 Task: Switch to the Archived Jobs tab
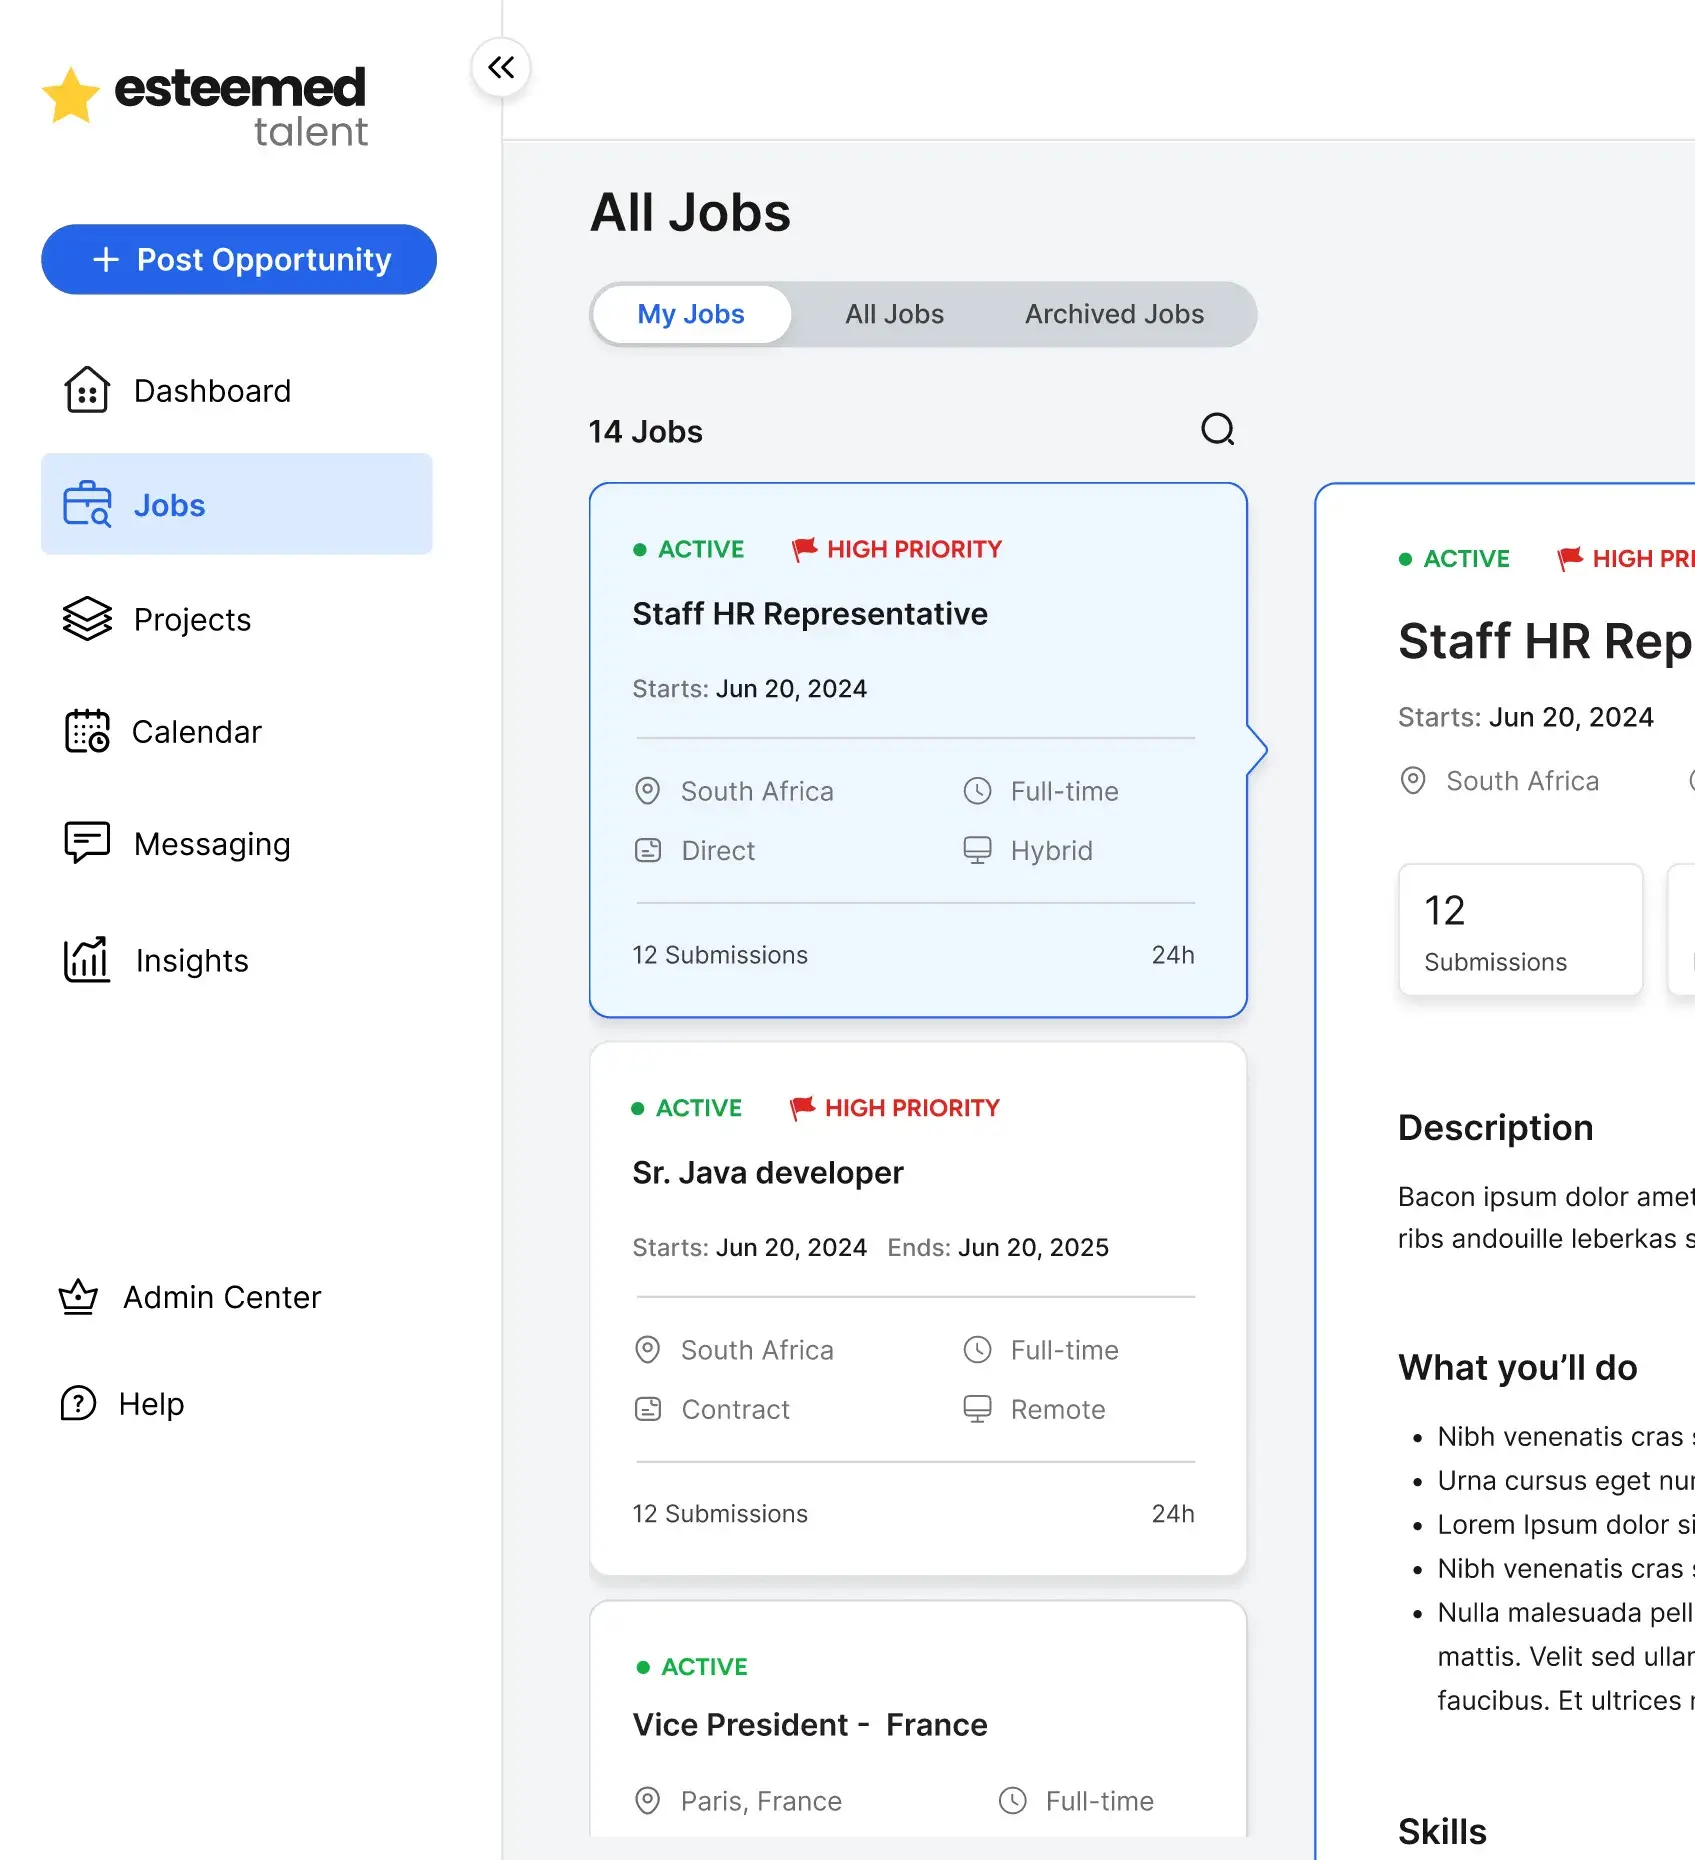pos(1114,314)
